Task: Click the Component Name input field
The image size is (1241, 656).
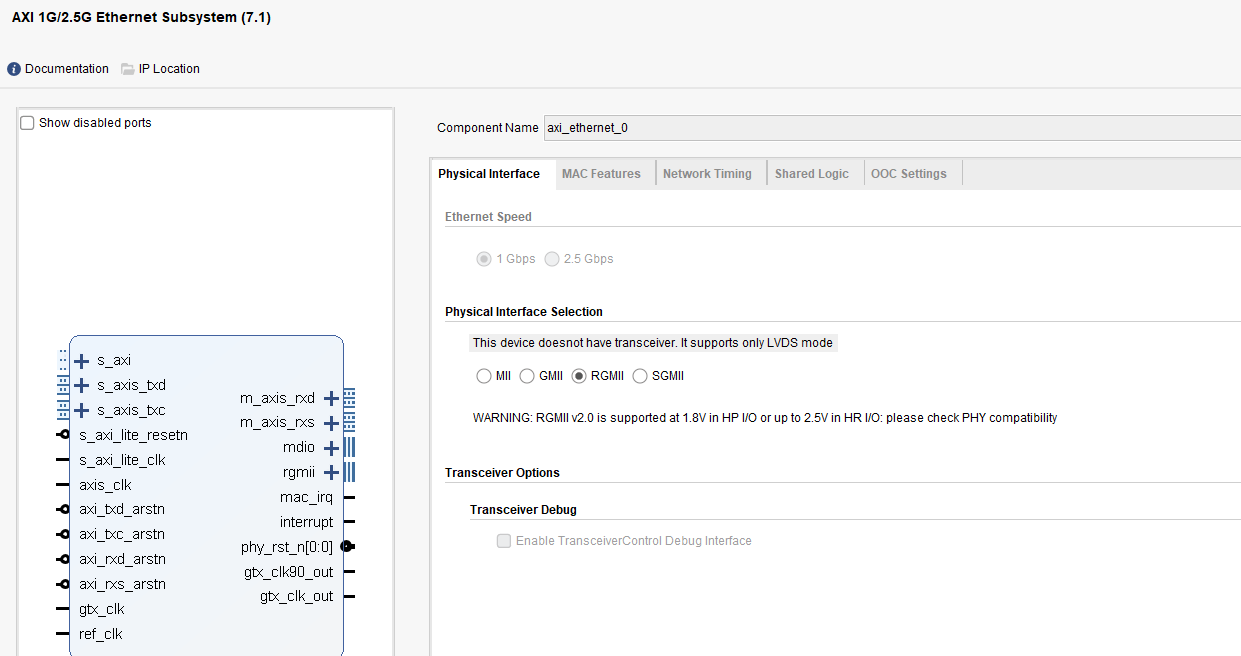Action: click(x=892, y=128)
